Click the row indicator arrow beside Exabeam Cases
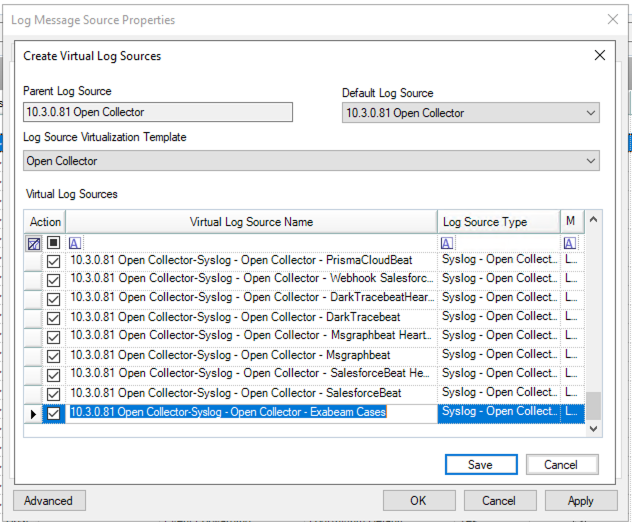632x522 pixels. click(34, 412)
